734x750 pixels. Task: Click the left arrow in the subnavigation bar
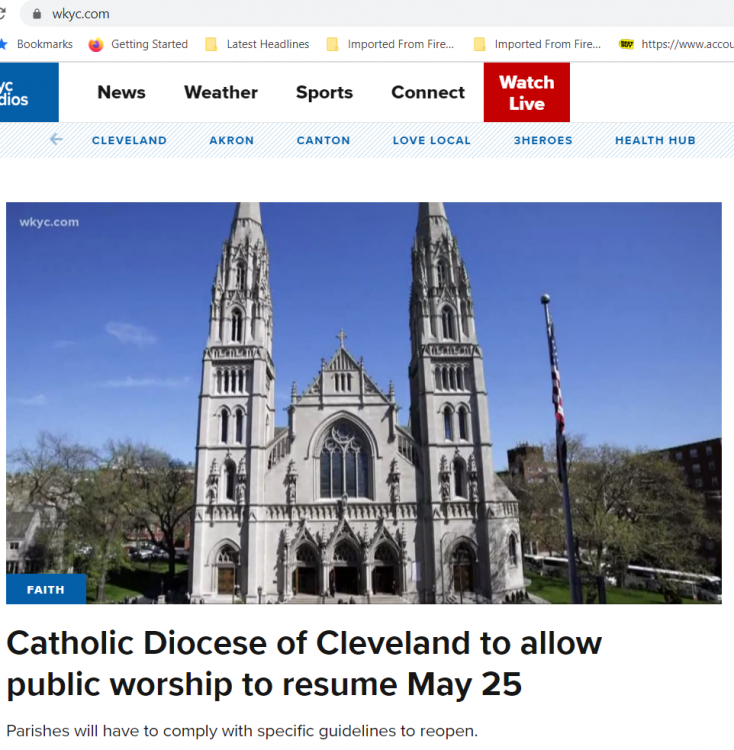pyautogui.click(x=56, y=140)
